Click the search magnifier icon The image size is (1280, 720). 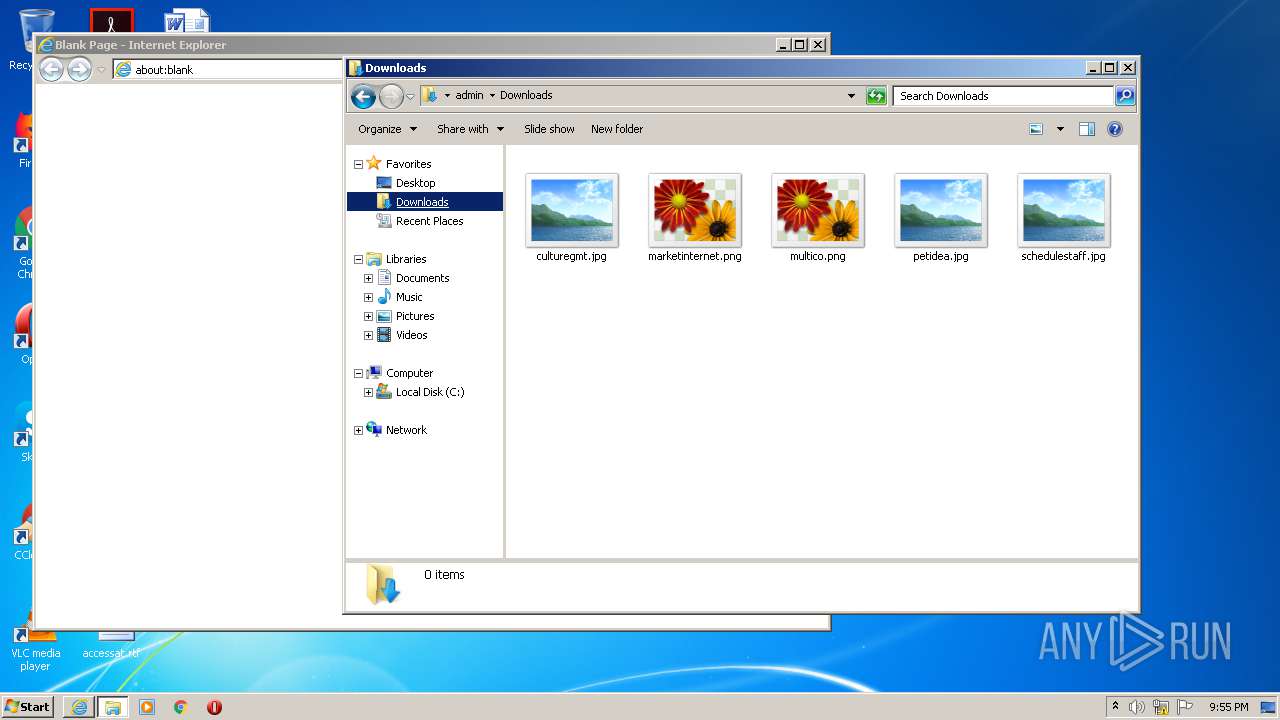1125,96
